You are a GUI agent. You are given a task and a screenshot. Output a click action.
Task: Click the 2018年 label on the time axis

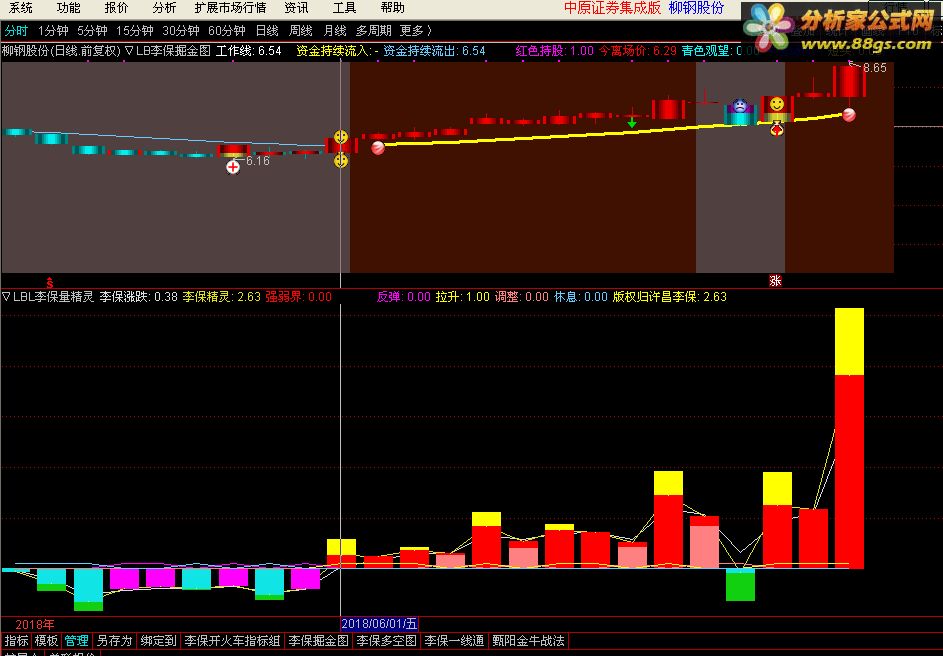pos(34,625)
